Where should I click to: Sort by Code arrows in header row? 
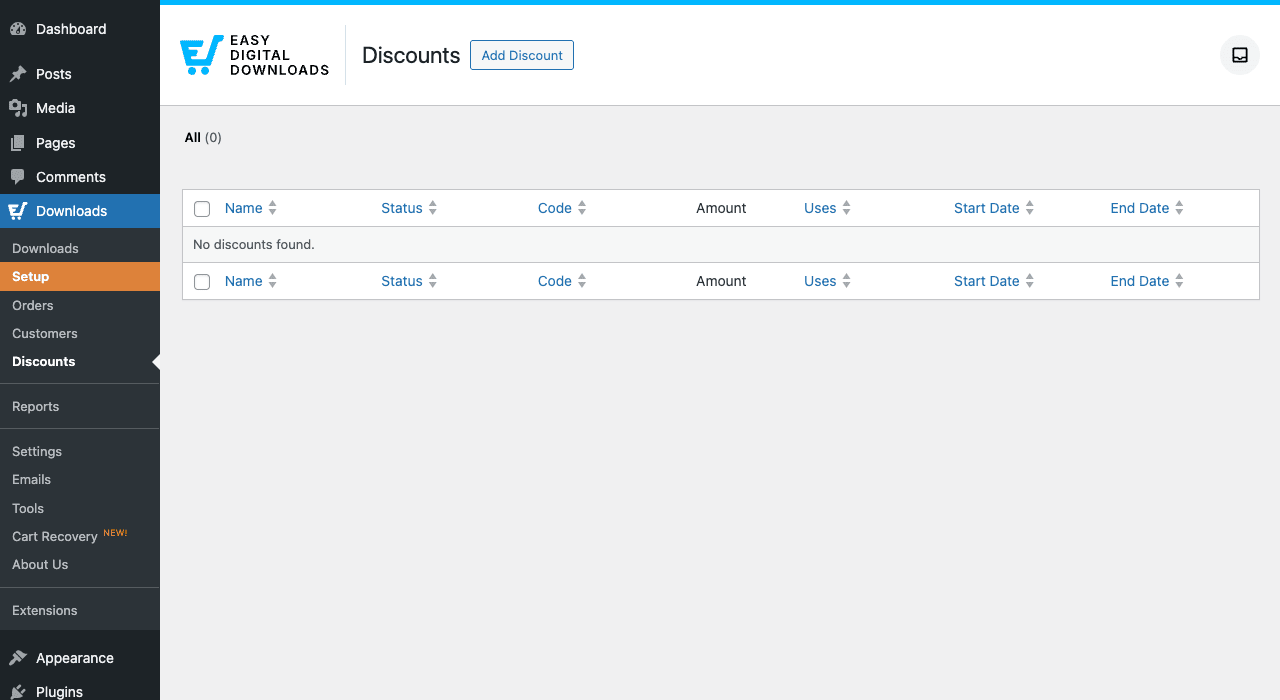pos(582,208)
